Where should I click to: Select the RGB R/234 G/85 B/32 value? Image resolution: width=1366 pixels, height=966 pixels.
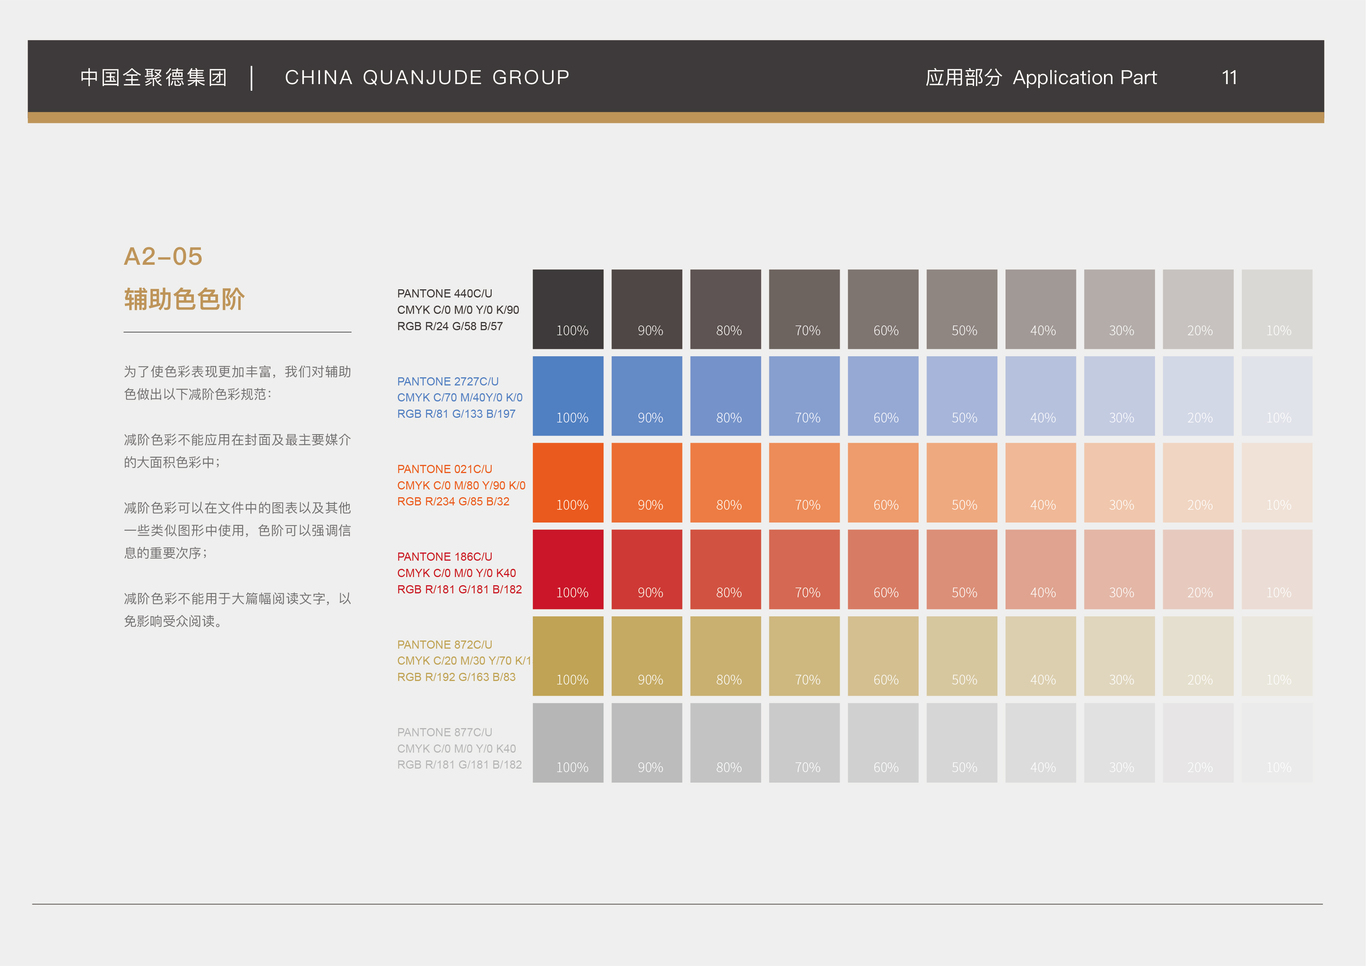pos(454,502)
